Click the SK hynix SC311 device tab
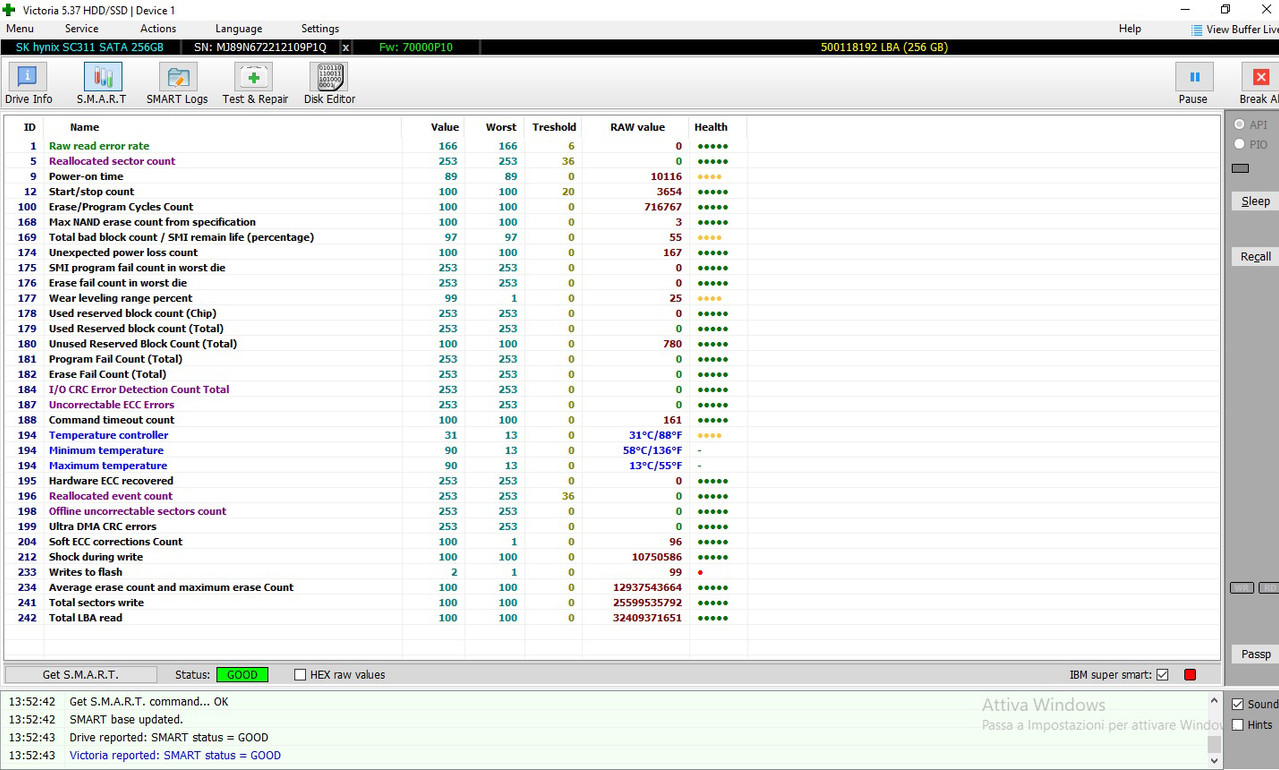Image resolution: width=1279 pixels, height=770 pixels. coord(90,47)
